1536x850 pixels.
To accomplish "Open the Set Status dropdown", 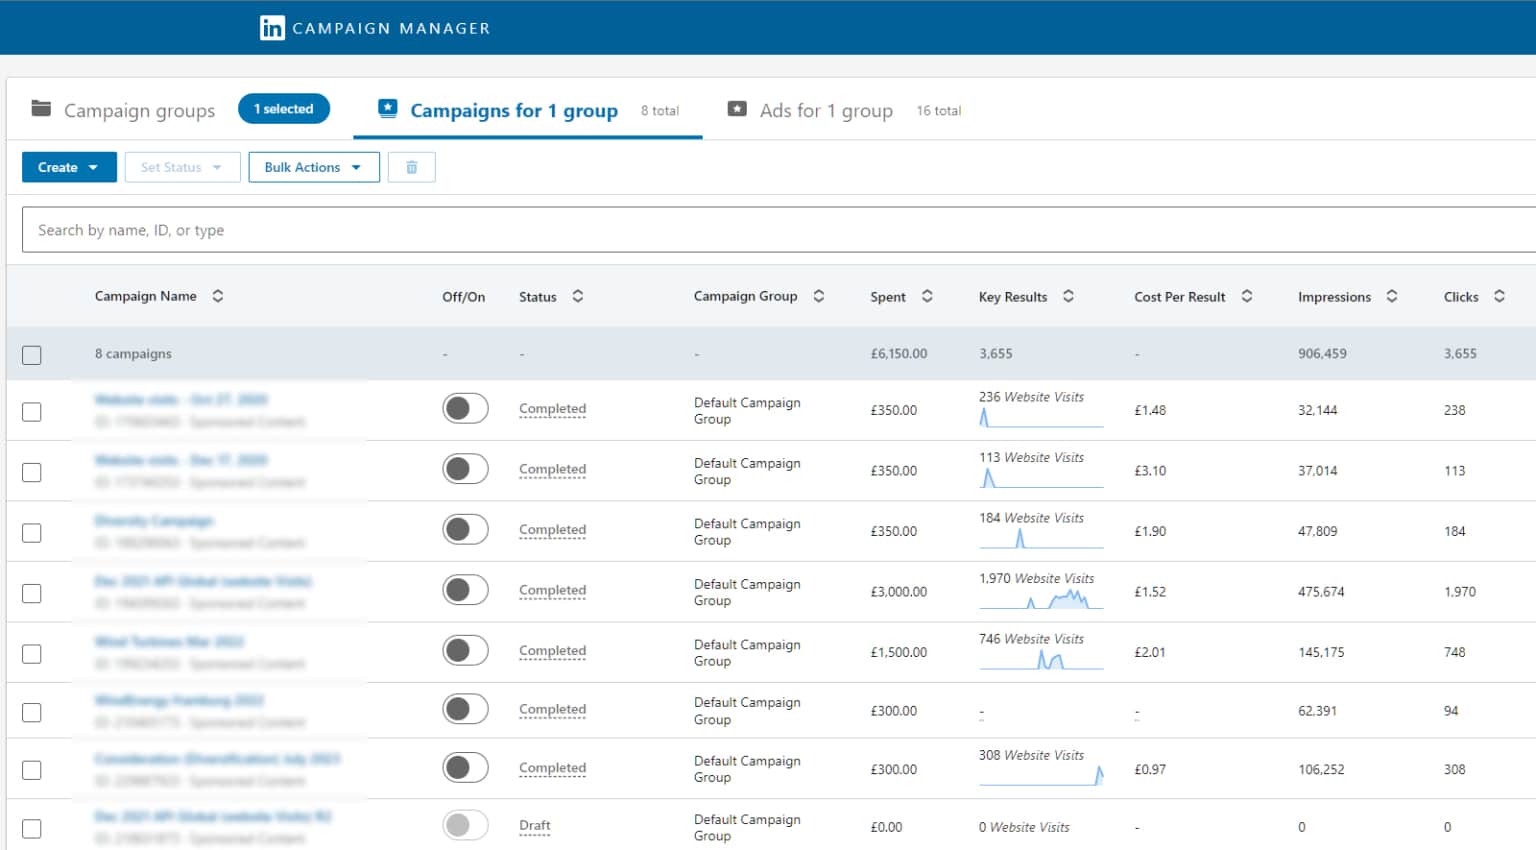I will 182,167.
